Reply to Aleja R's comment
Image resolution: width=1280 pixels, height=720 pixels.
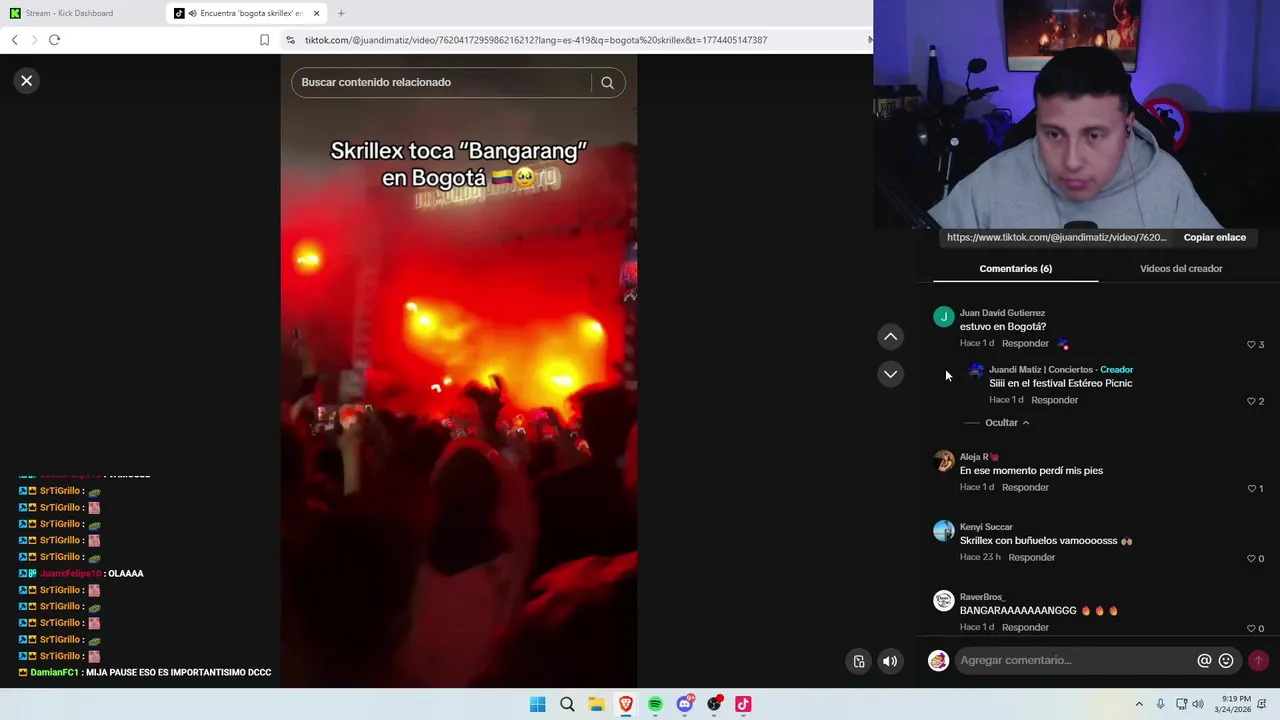(x=1025, y=487)
